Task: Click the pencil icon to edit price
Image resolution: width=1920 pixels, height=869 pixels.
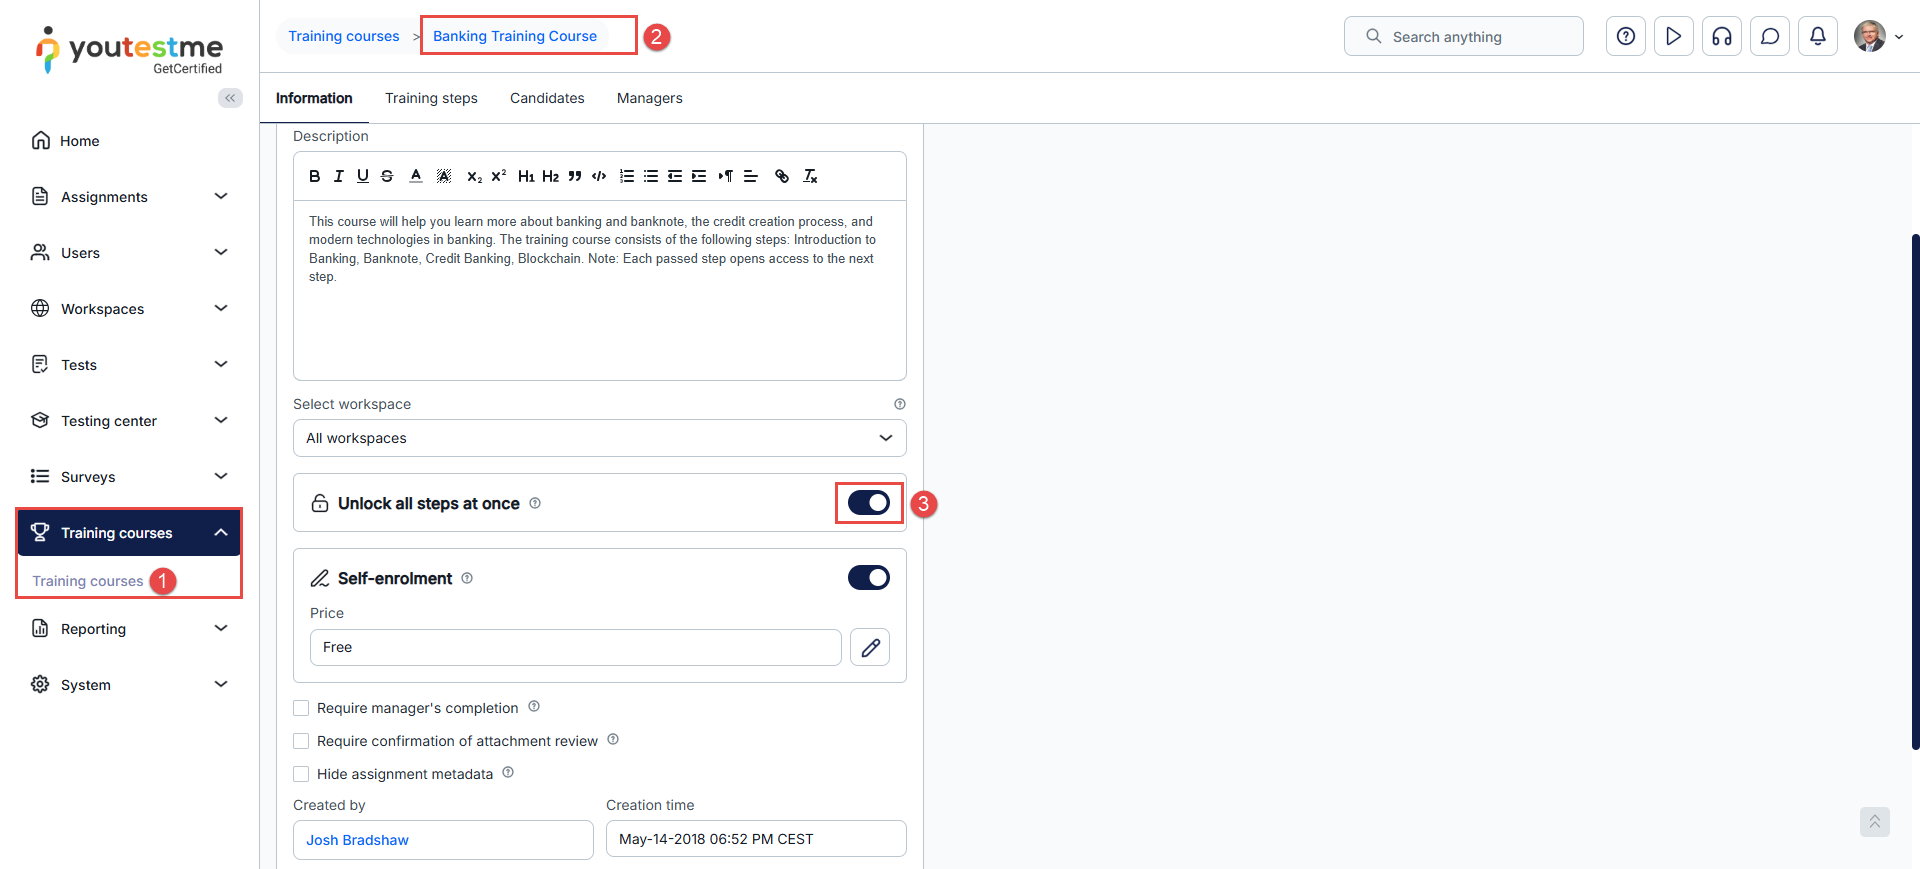Action: [870, 648]
